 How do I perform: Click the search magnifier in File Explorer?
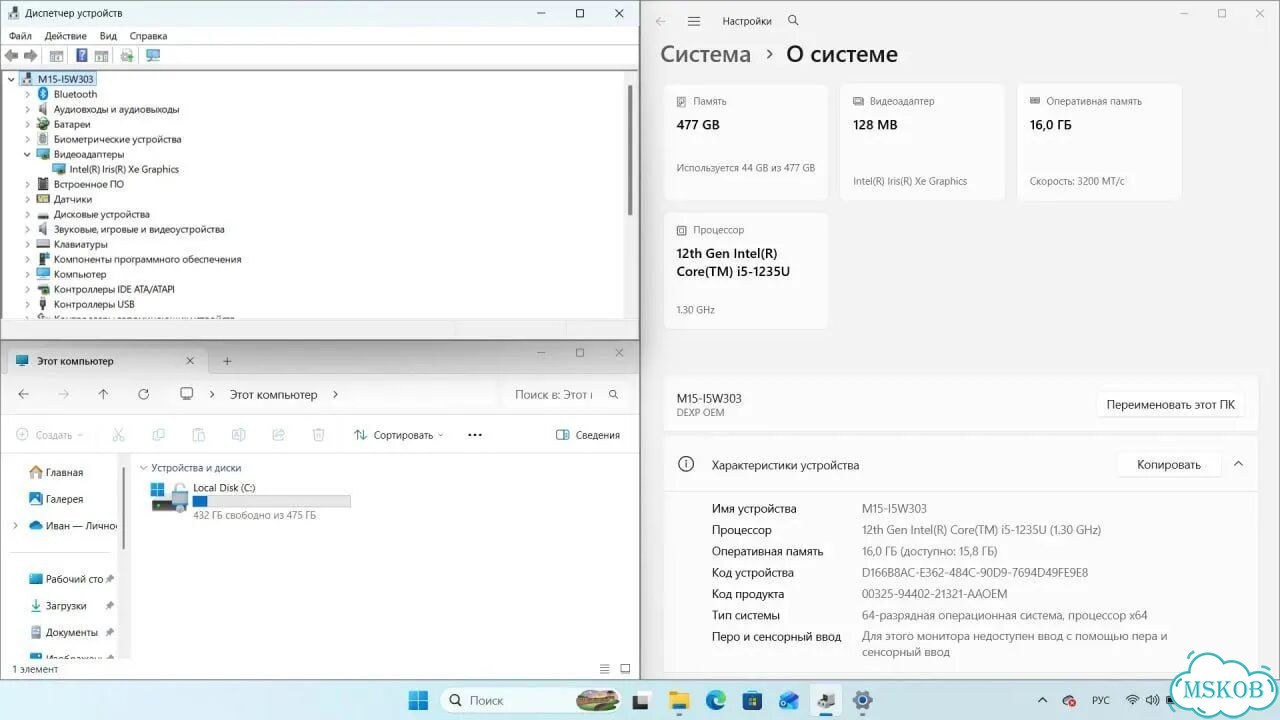[614, 394]
